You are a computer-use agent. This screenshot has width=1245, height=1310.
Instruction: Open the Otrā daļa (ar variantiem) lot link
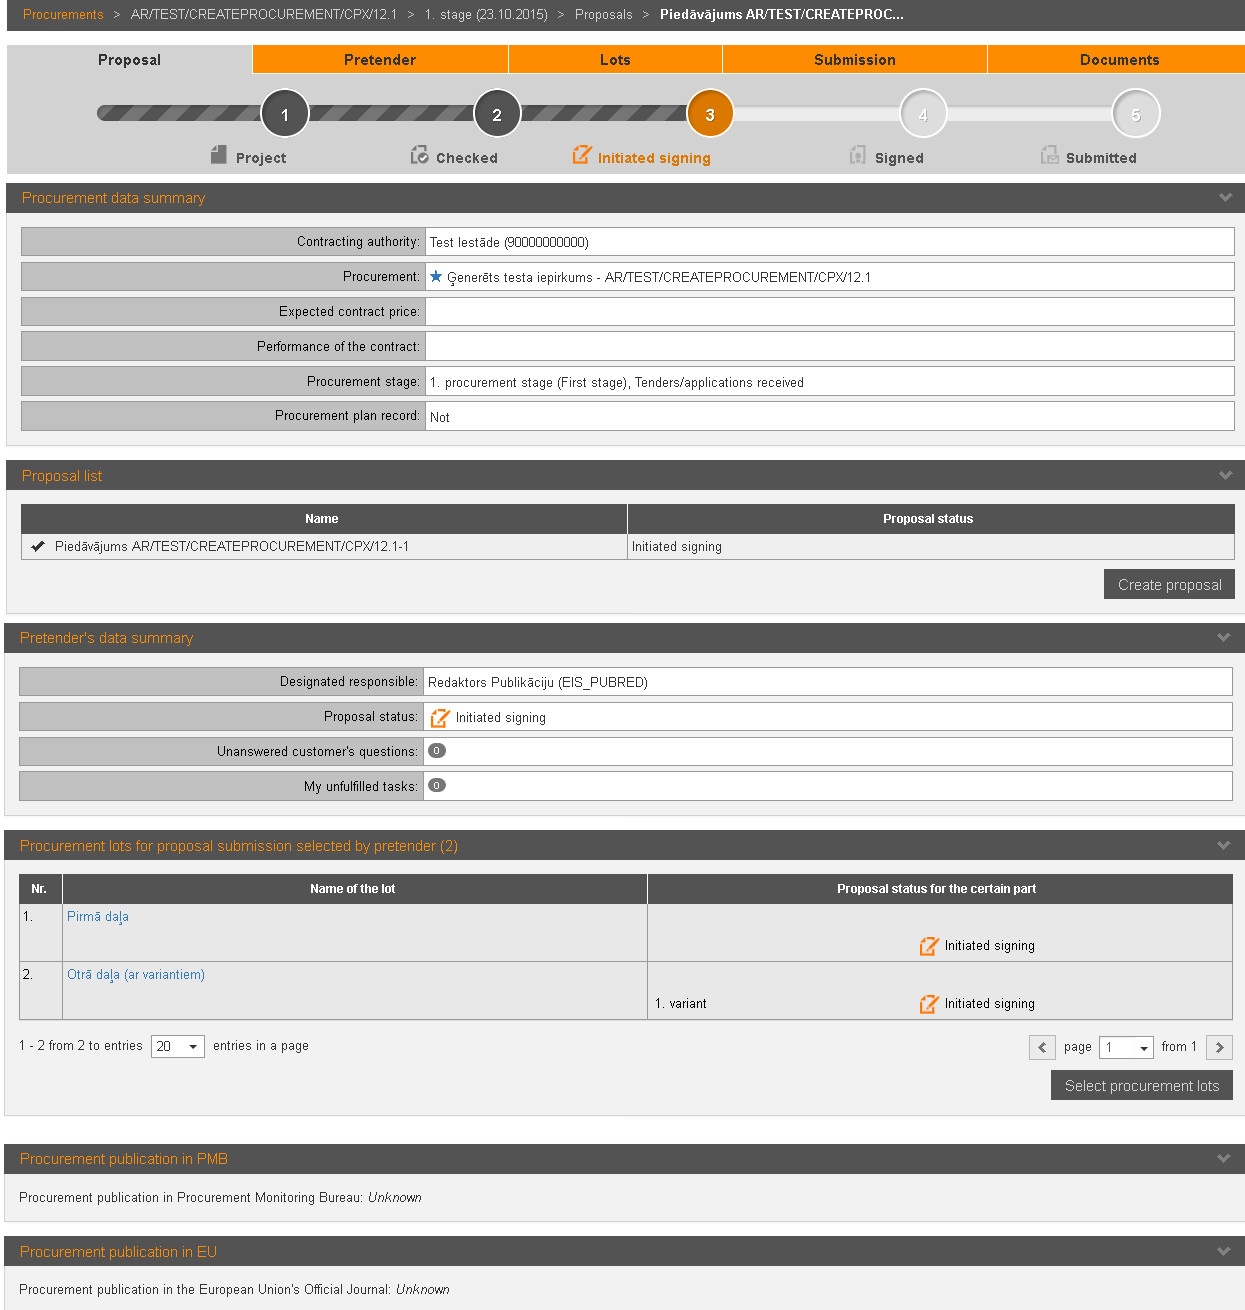tap(136, 975)
